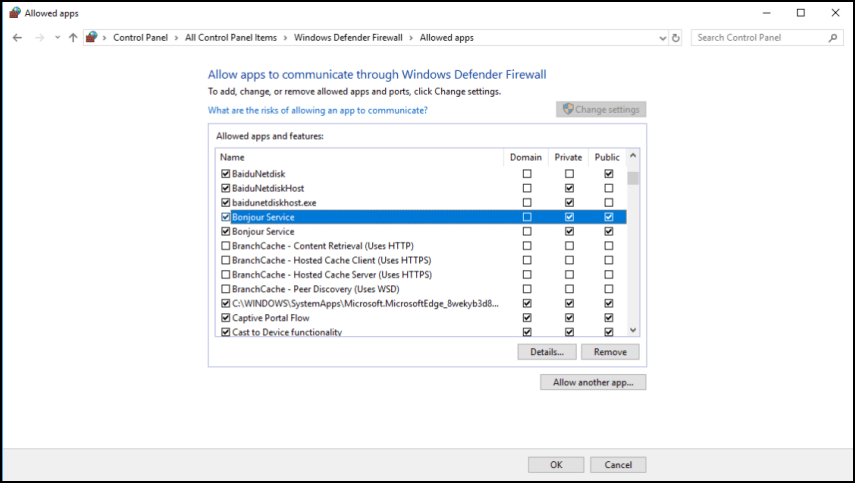855x483 pixels.
Task: Open the recent locations dropdown arrow
Action: 57,38
